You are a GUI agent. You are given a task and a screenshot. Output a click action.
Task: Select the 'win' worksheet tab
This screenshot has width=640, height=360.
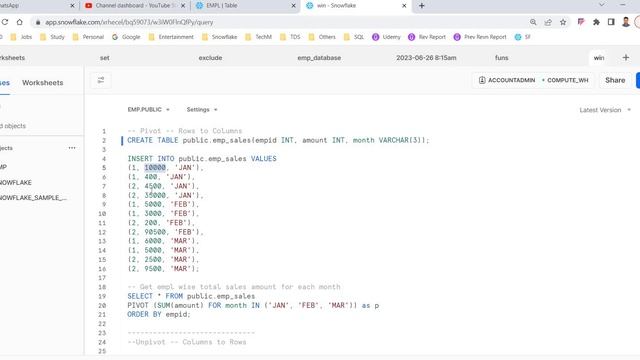tap(599, 58)
